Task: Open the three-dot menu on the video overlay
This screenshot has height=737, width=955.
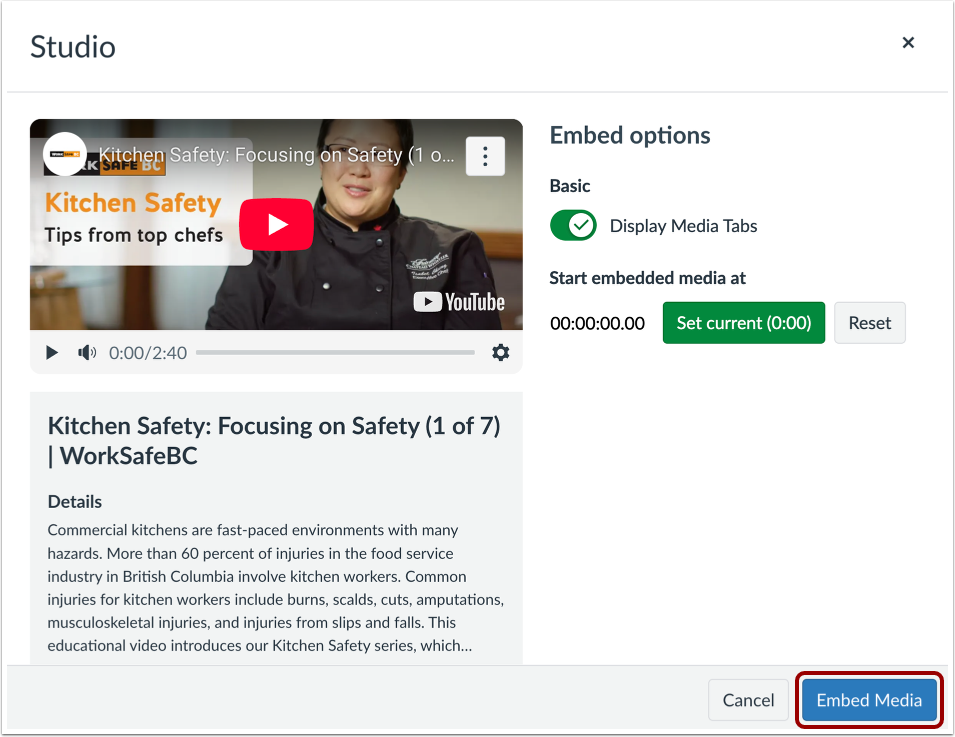Action: point(485,155)
